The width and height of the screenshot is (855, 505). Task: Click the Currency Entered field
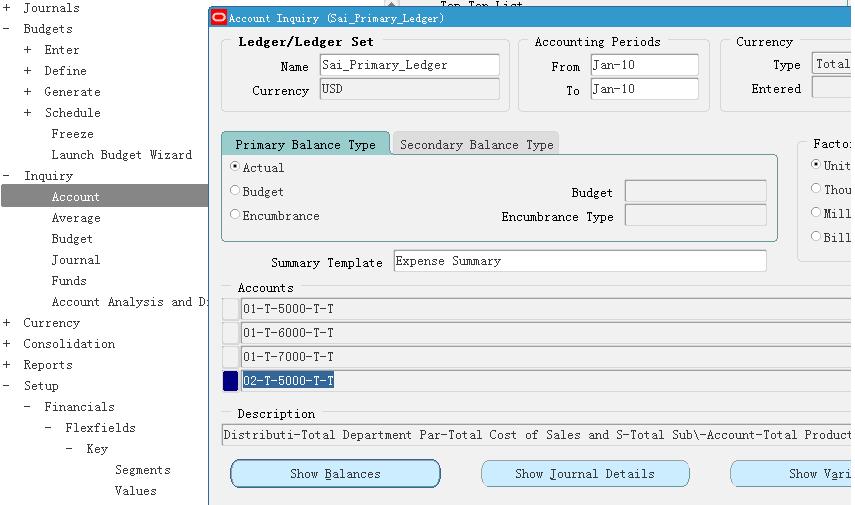832,87
